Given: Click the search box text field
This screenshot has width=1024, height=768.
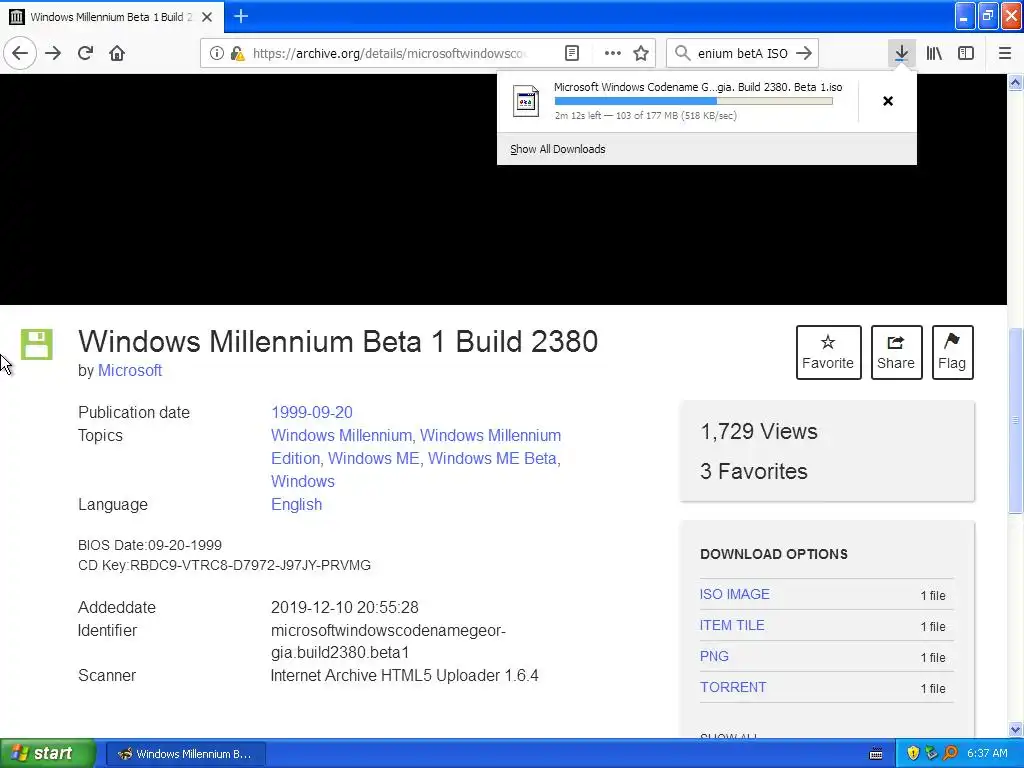Looking at the screenshot, I should coord(743,54).
